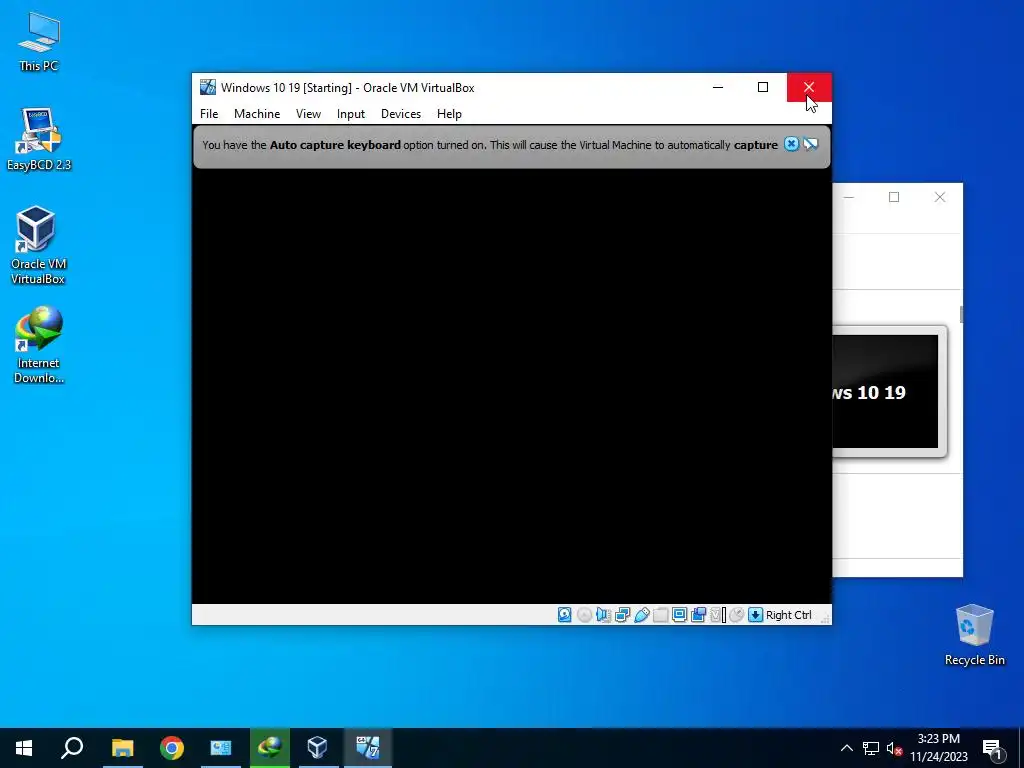Open the Machine menu
1024x768 pixels.
tap(257, 114)
